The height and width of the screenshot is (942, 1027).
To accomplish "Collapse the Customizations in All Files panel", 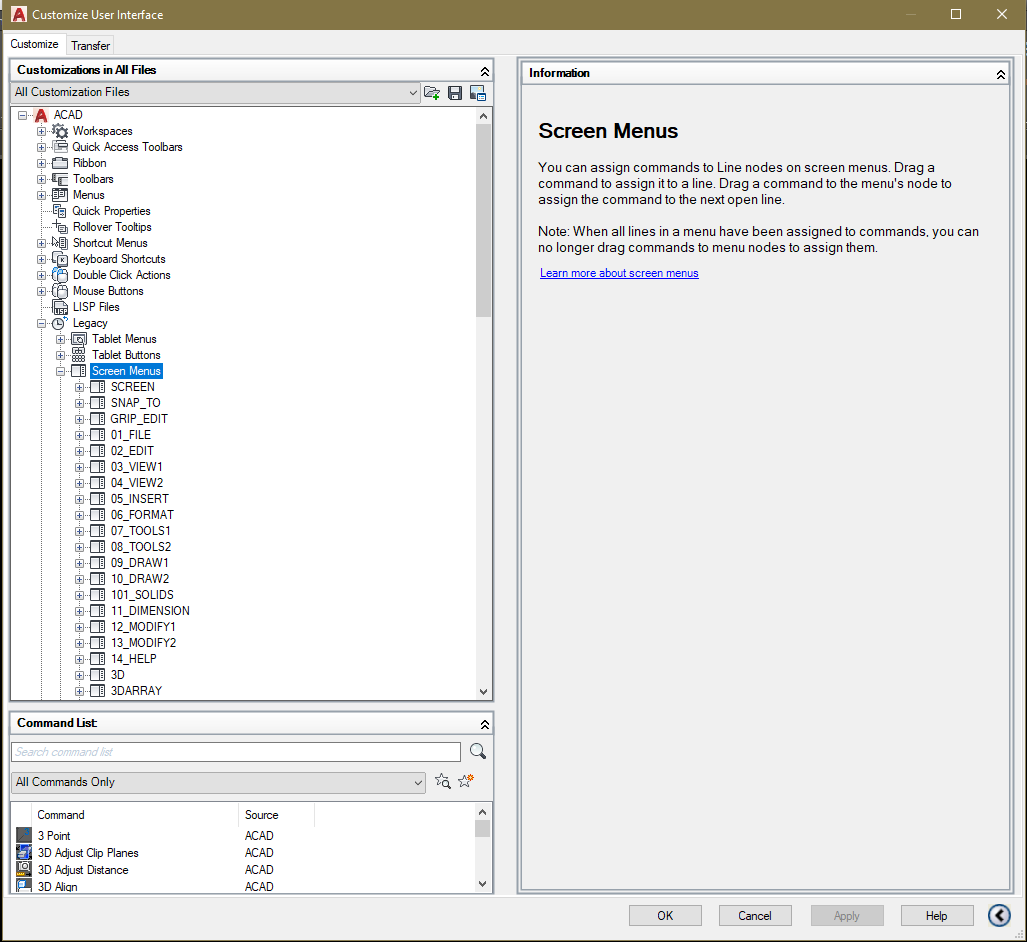I will click(x=486, y=70).
